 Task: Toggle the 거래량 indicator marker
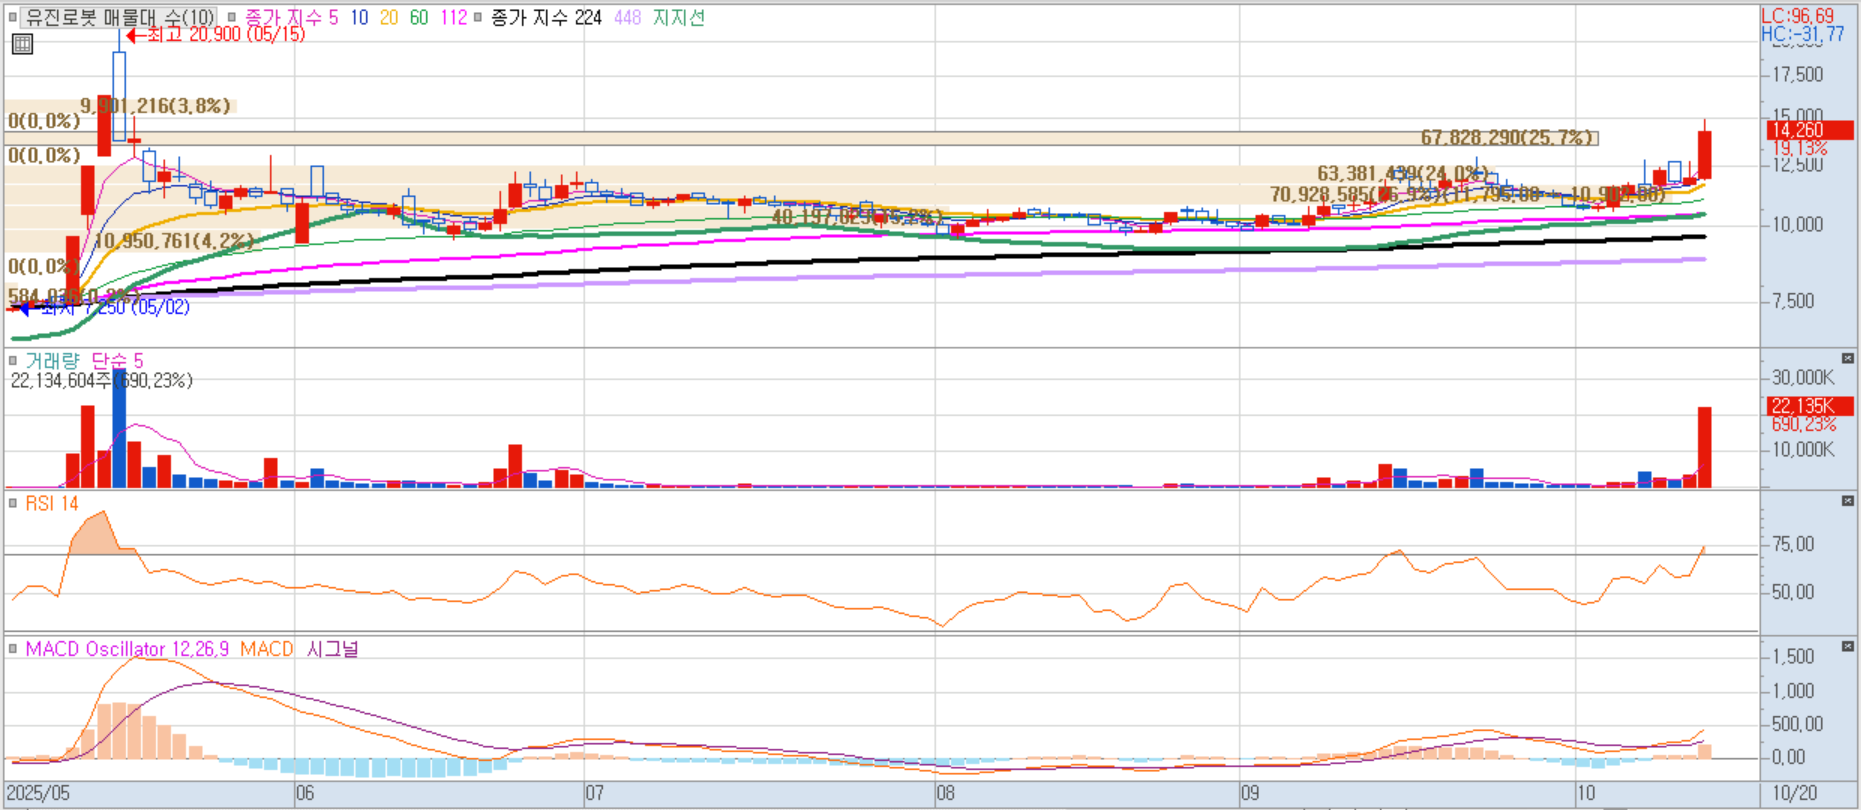tap(13, 360)
